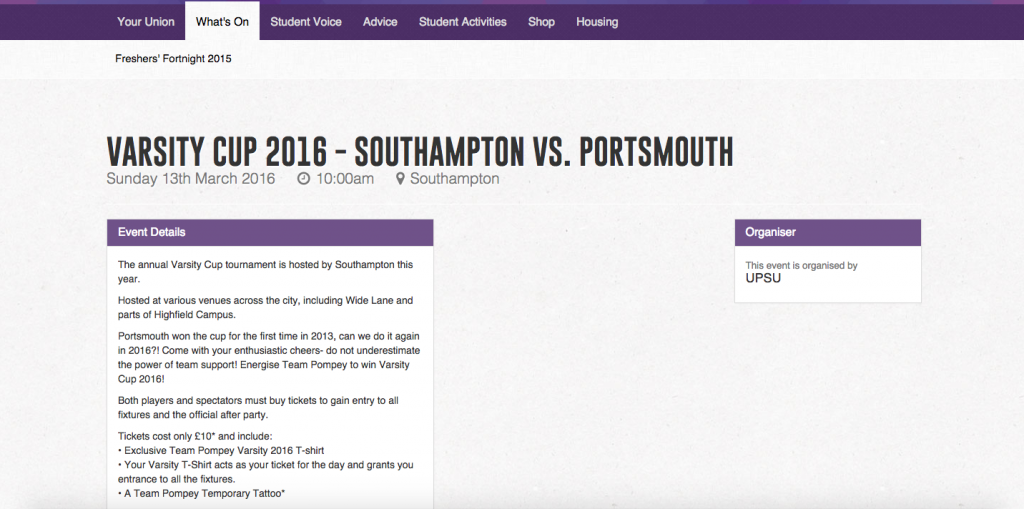The height and width of the screenshot is (509, 1024).
Task: Click the 10:00am event time text
Action: (345, 179)
